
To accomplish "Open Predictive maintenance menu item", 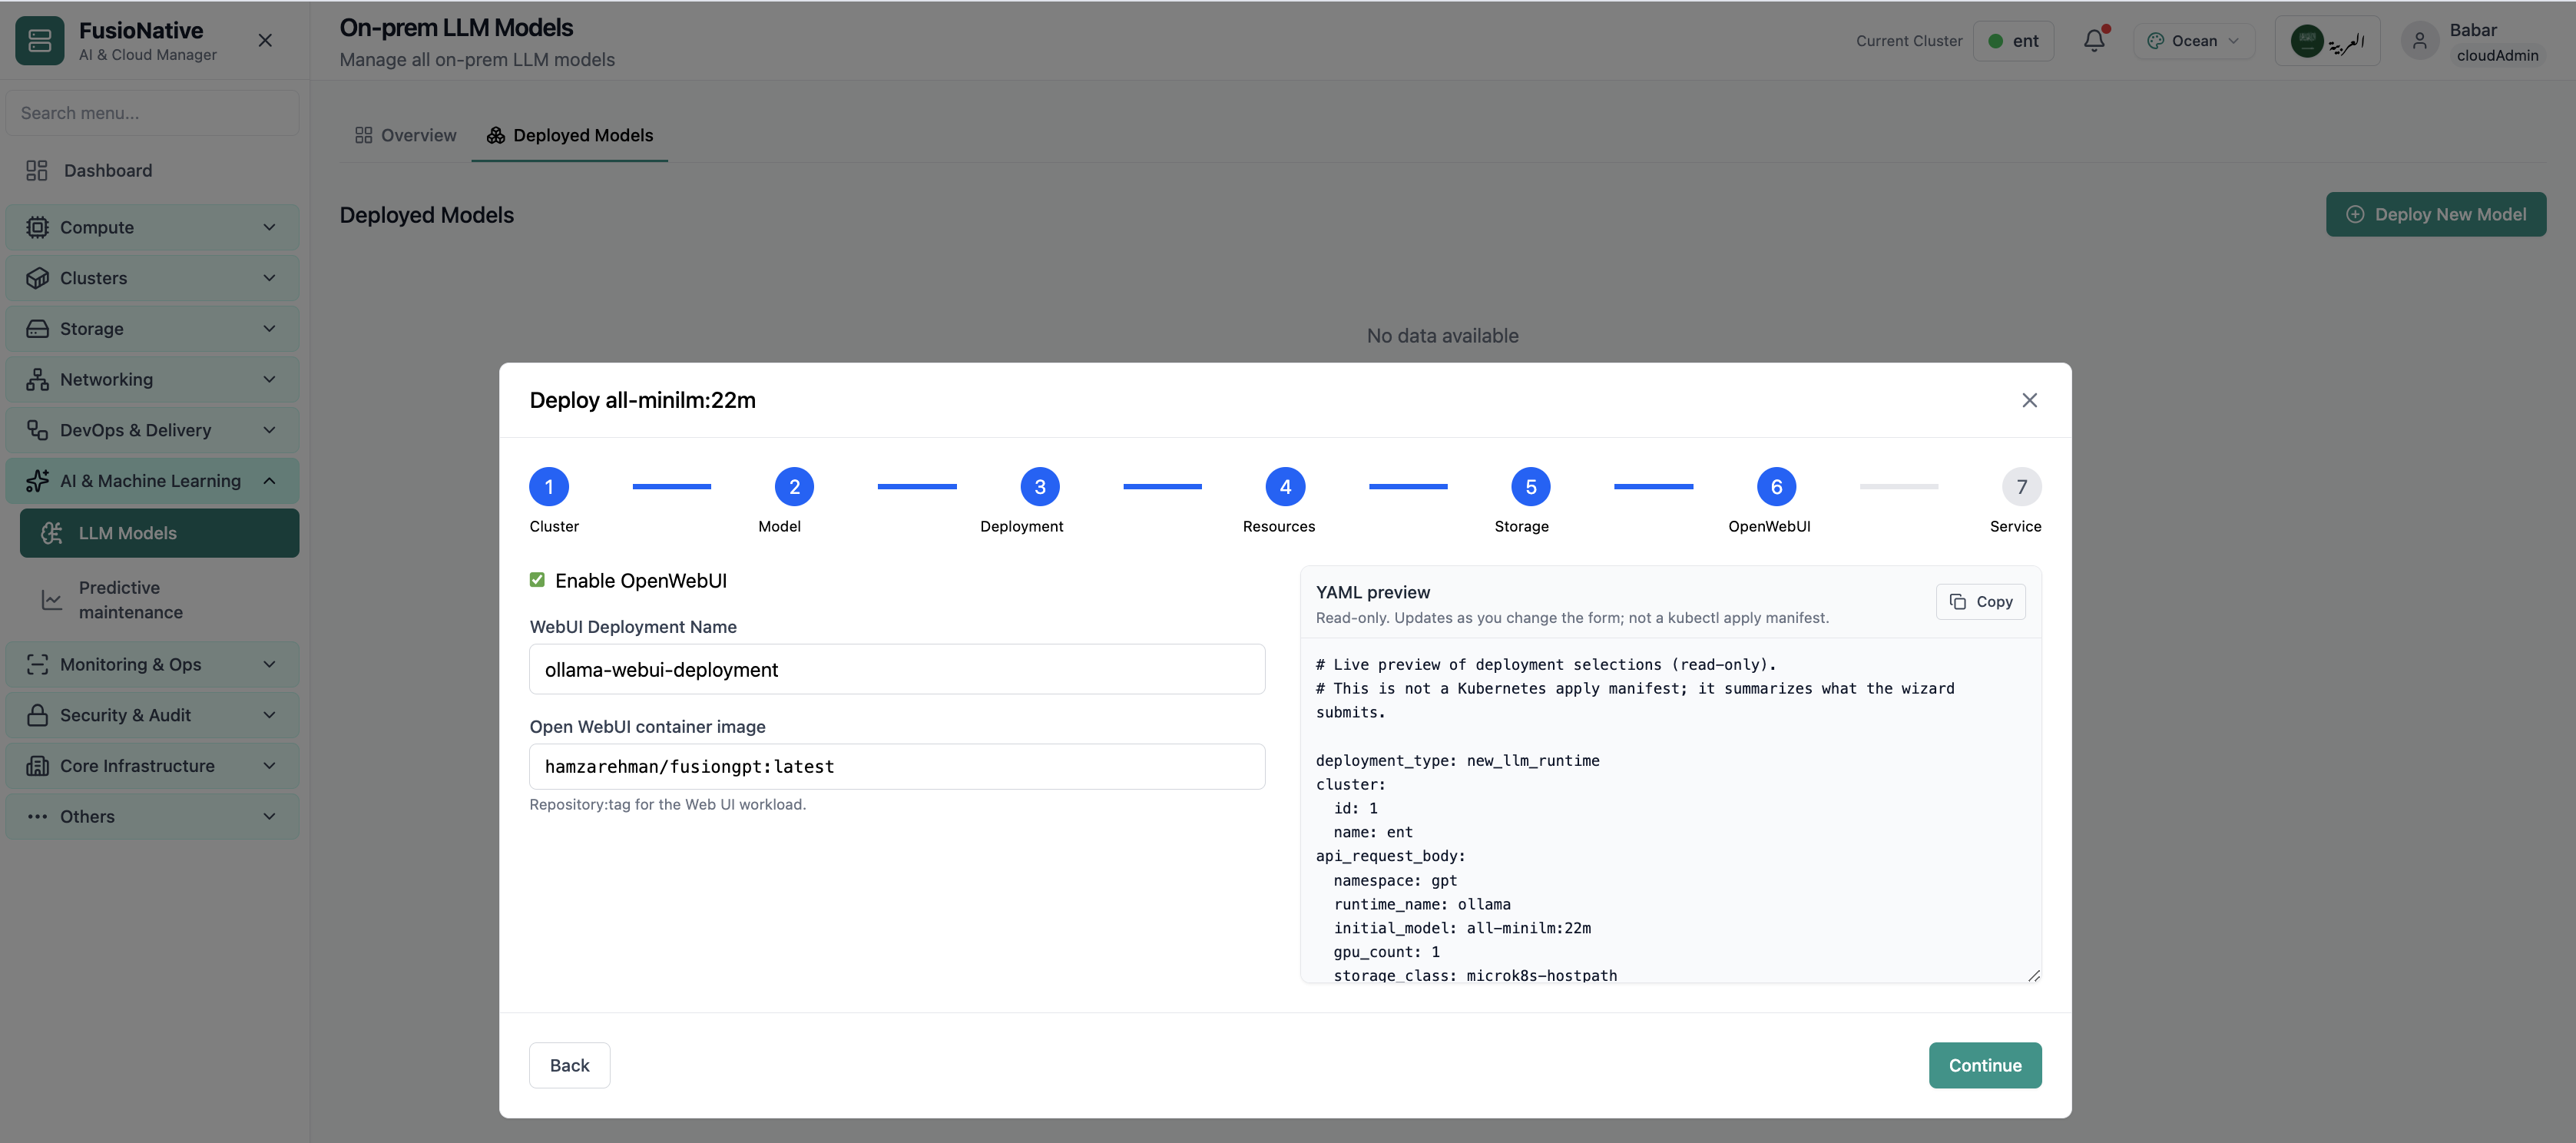I will coord(159,600).
